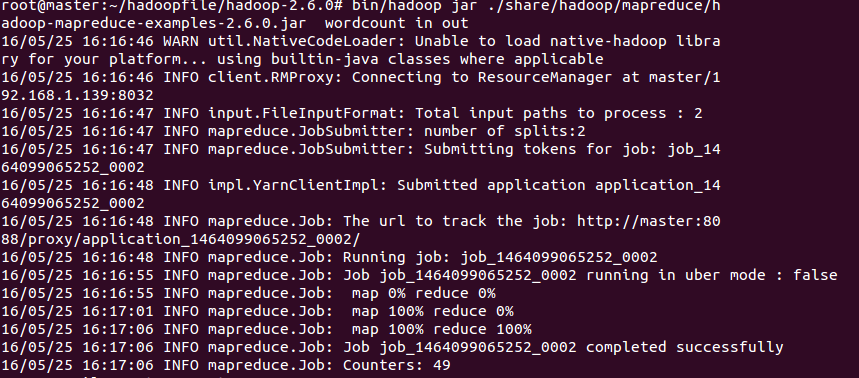Click 'Total input paths to process : 2'

pyautogui.click(x=559, y=113)
